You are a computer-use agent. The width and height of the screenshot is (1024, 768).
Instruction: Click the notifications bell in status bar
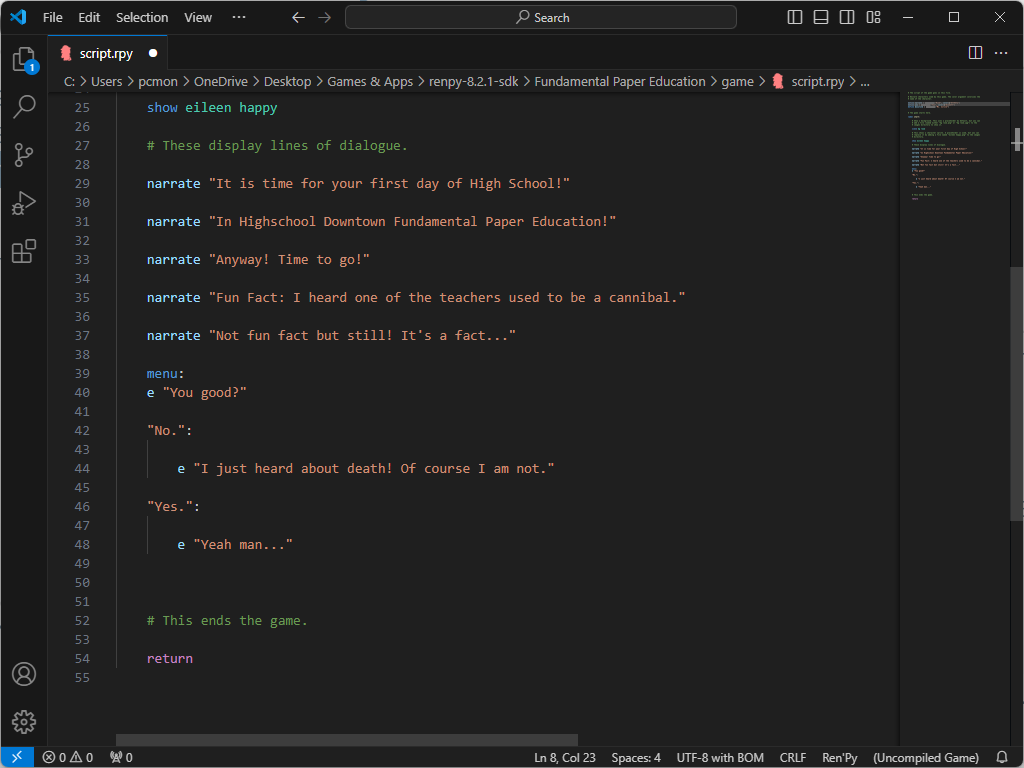1002,757
